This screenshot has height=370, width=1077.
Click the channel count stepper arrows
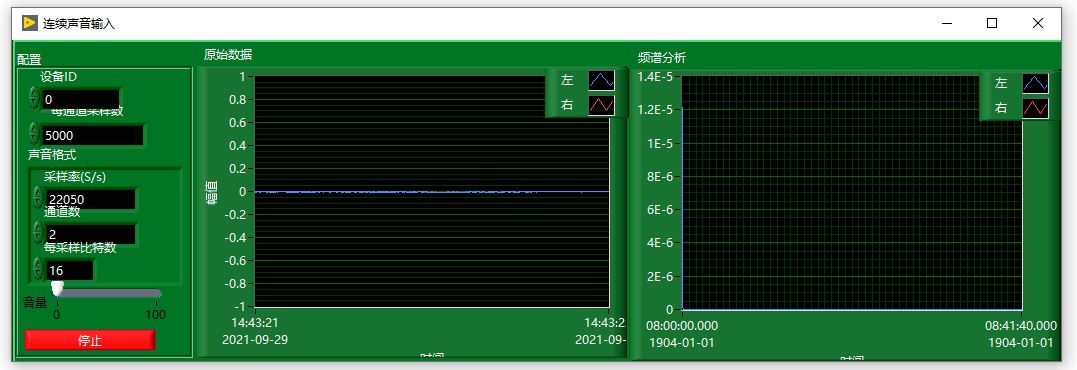(x=38, y=233)
